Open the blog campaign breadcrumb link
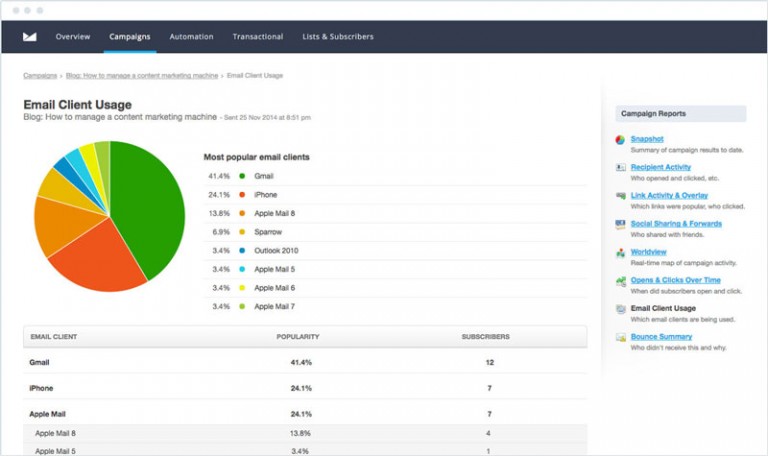This screenshot has height=456, width=768. point(142,75)
